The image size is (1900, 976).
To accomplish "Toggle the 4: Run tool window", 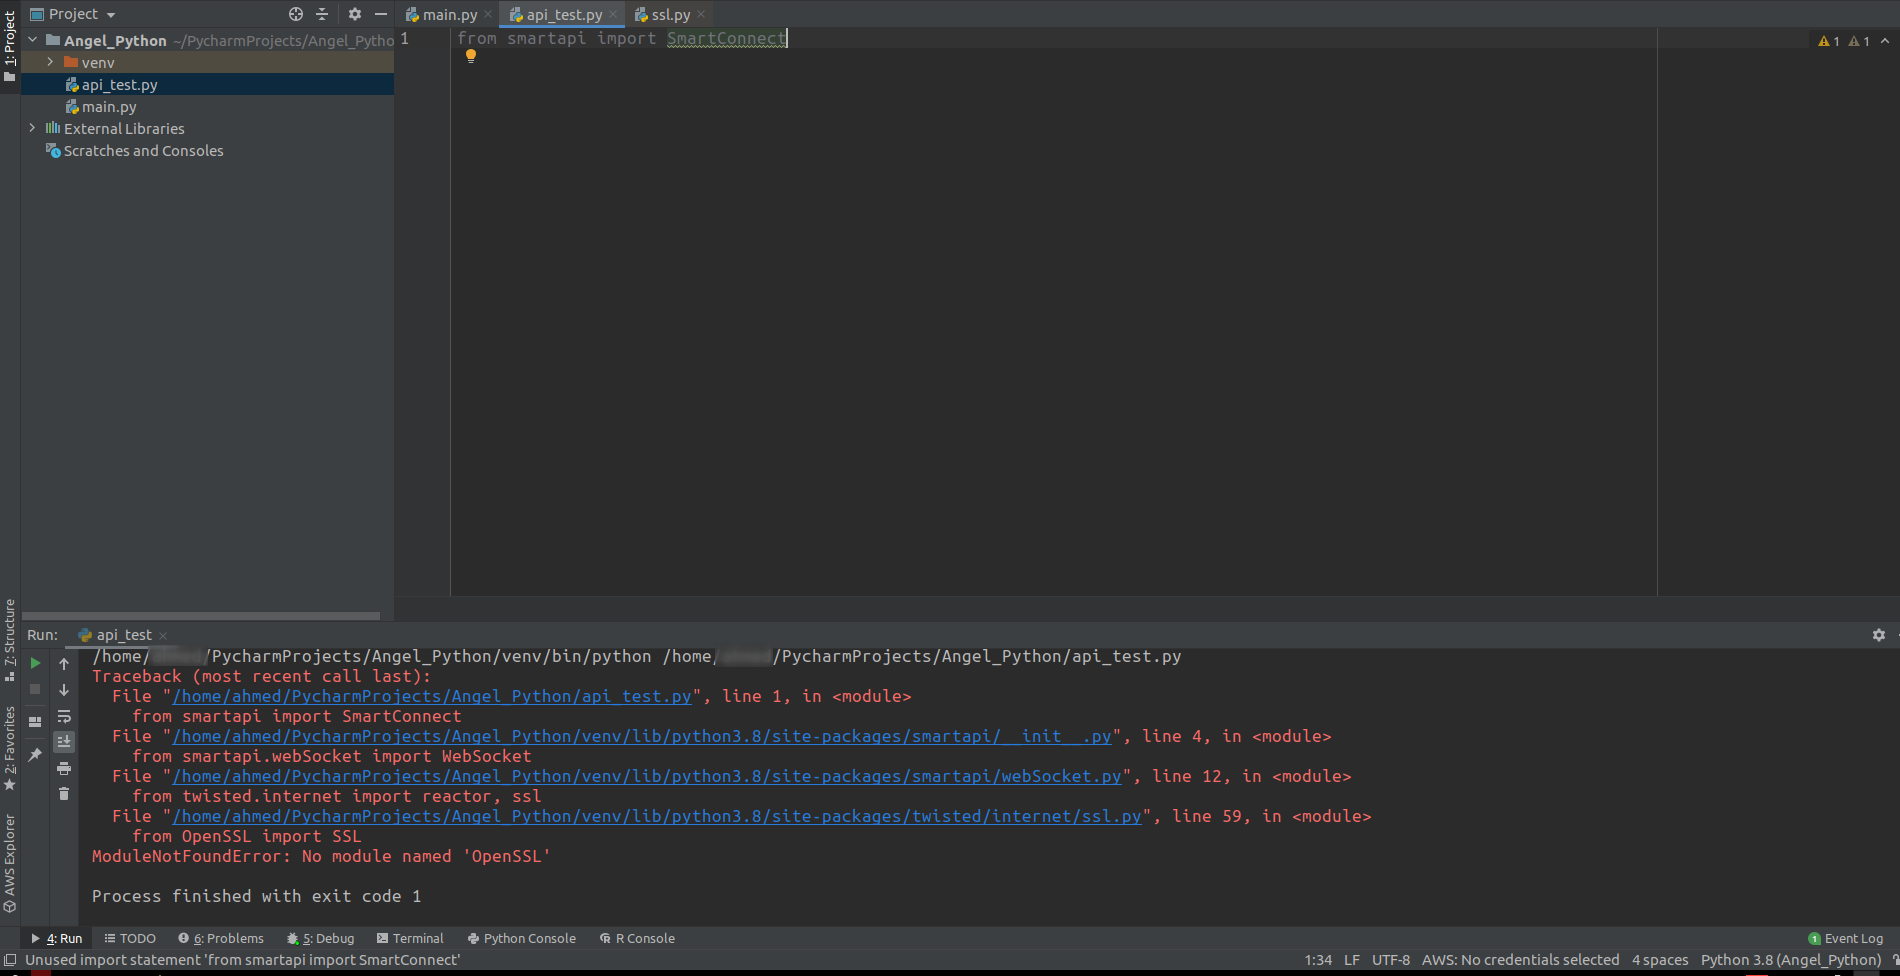I will [57, 938].
